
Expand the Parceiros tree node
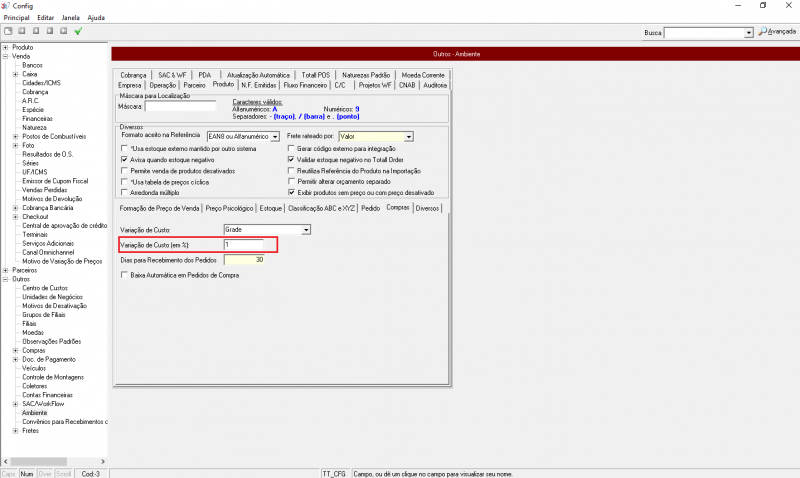click(x=6, y=270)
